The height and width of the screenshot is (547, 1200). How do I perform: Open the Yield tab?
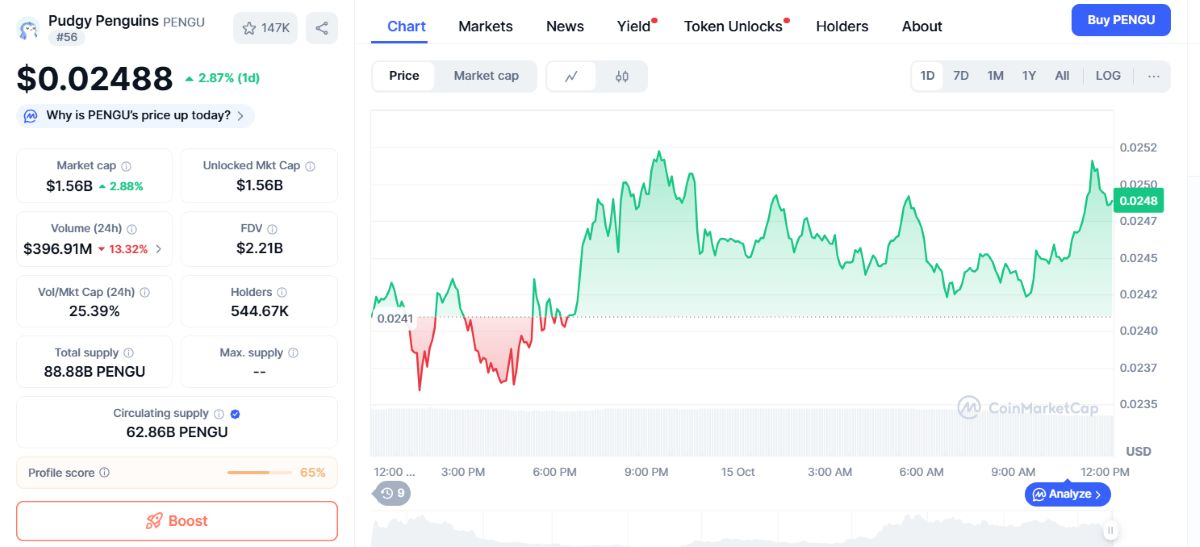(x=634, y=26)
